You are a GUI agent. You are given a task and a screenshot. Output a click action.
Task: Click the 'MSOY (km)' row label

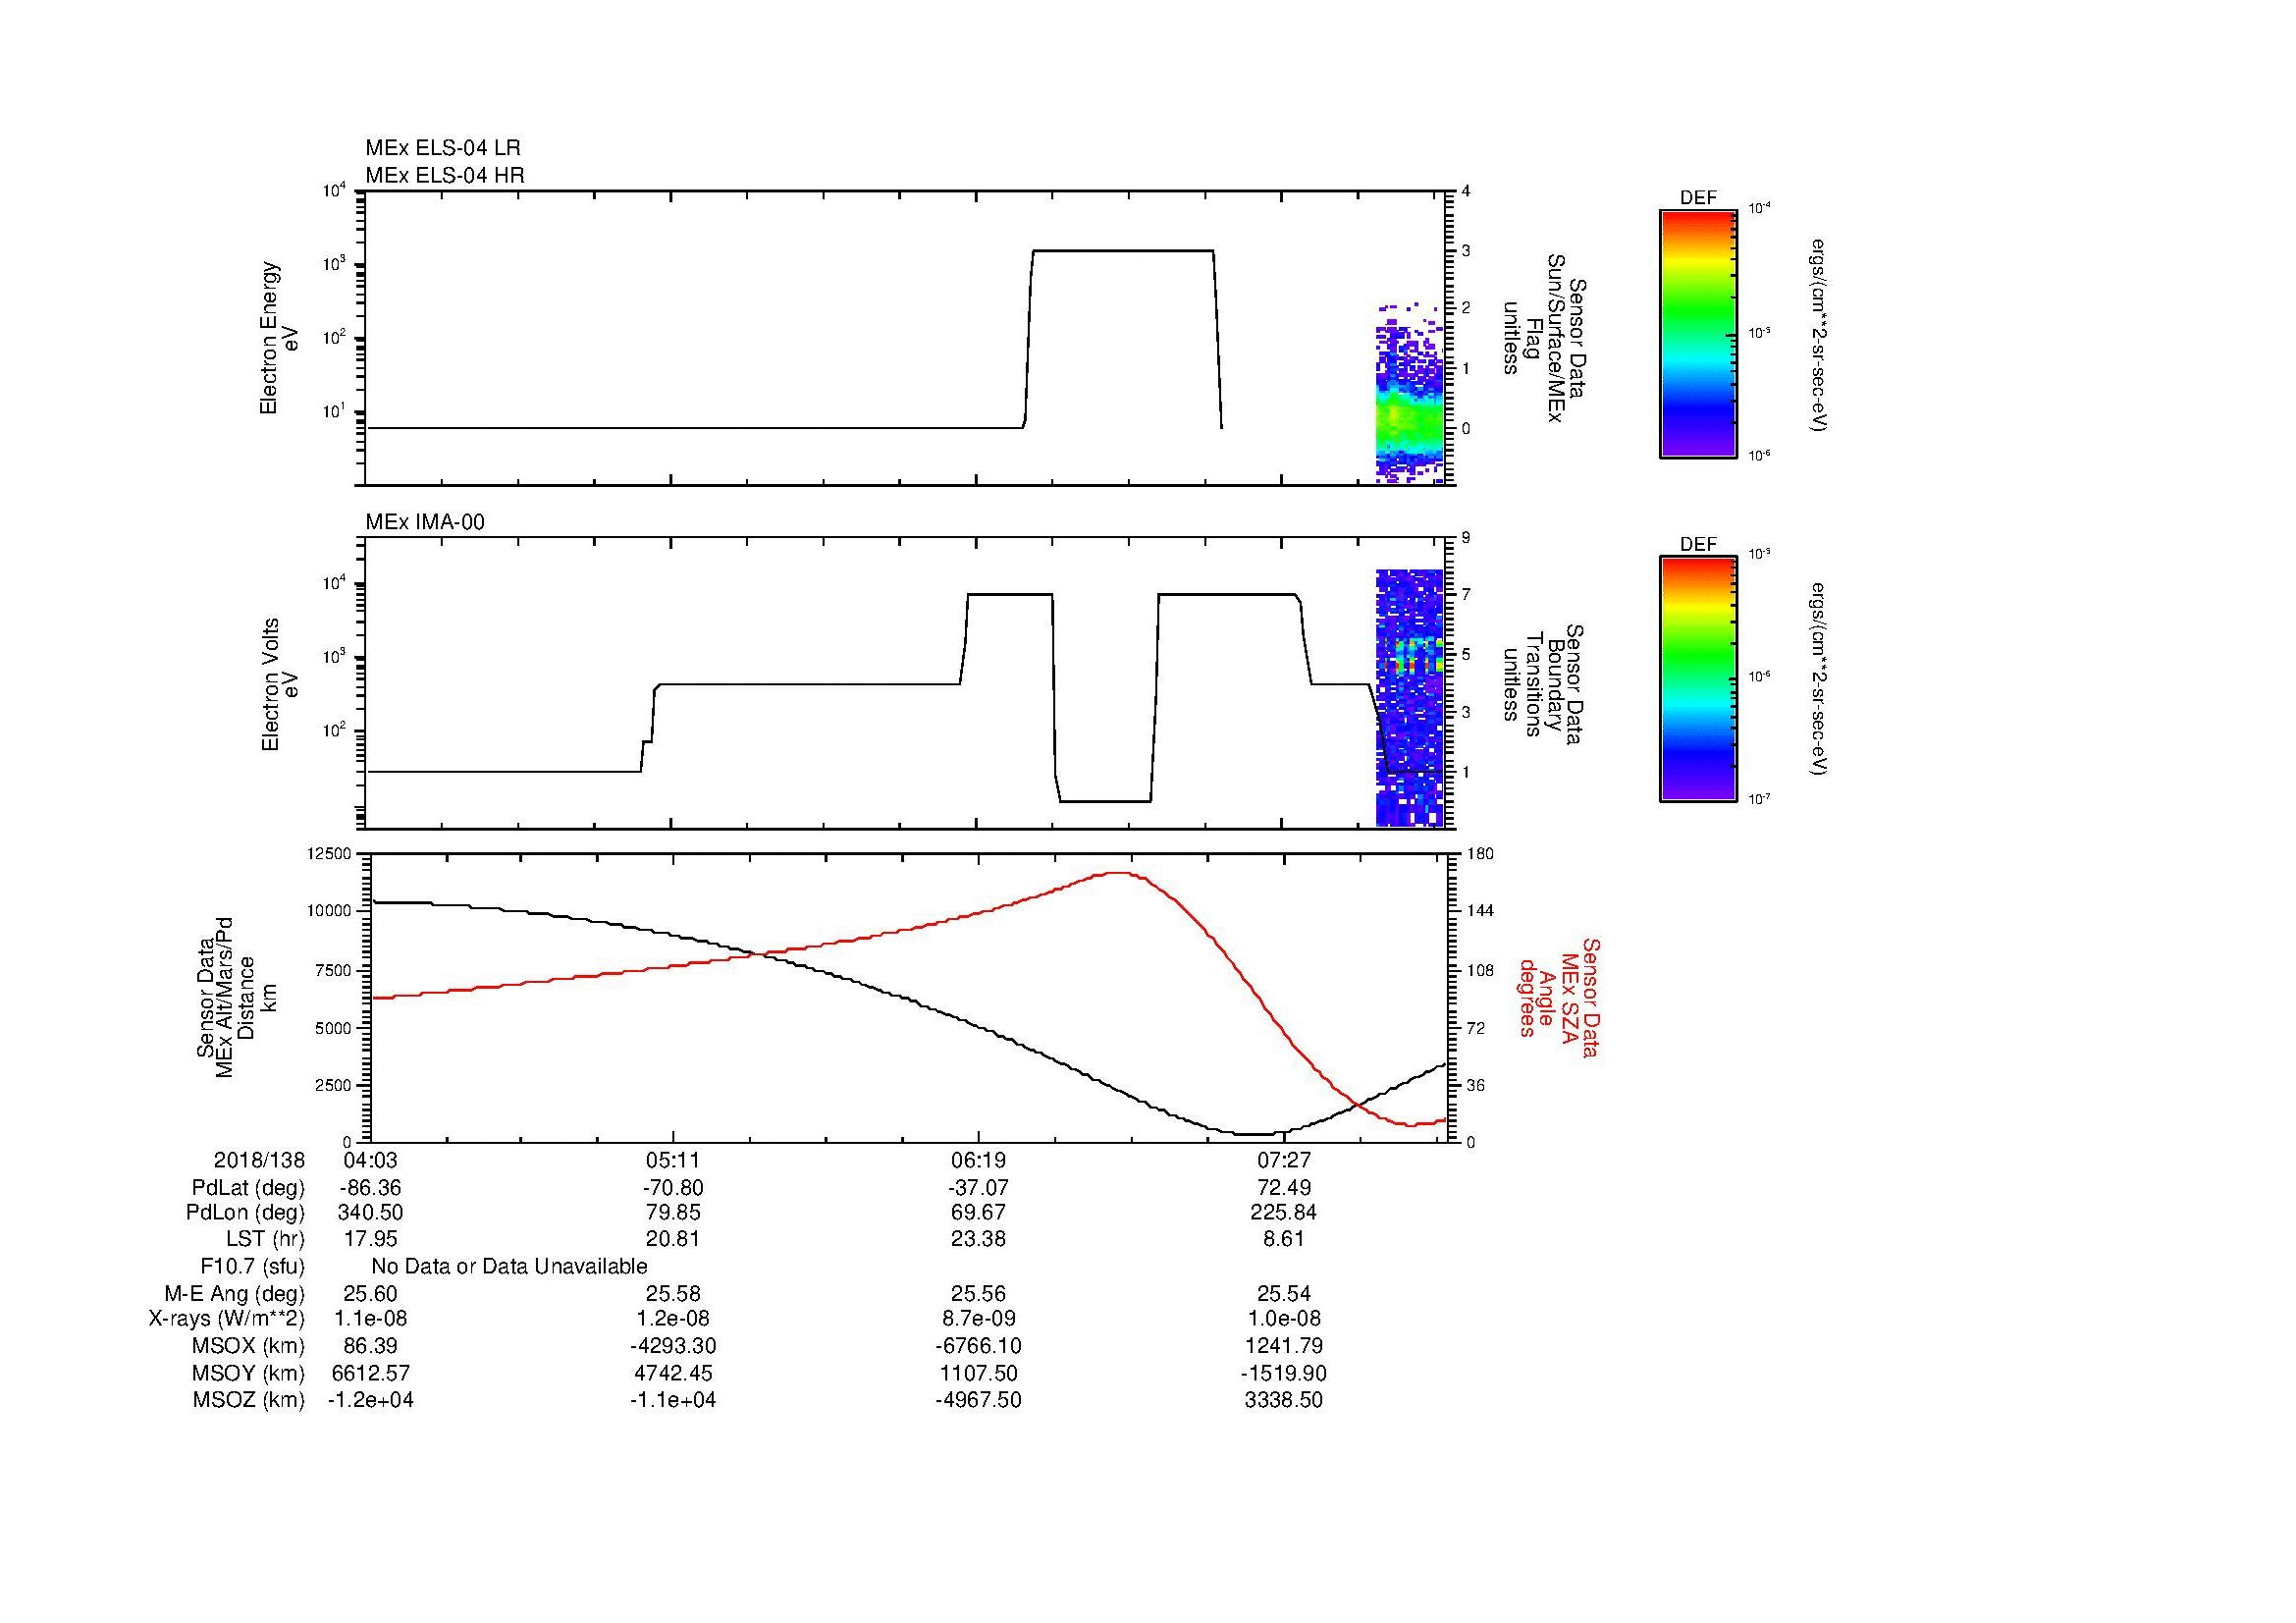coord(248,1373)
